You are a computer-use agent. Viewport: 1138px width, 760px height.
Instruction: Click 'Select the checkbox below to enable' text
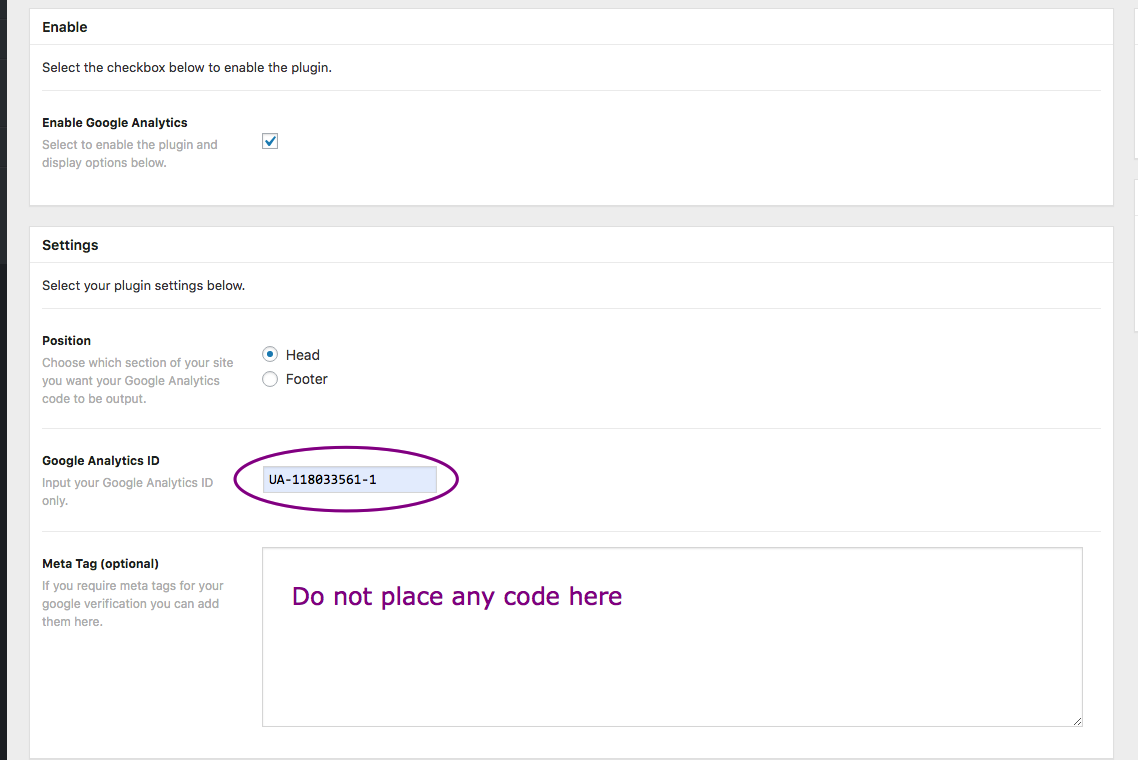pos(187,68)
